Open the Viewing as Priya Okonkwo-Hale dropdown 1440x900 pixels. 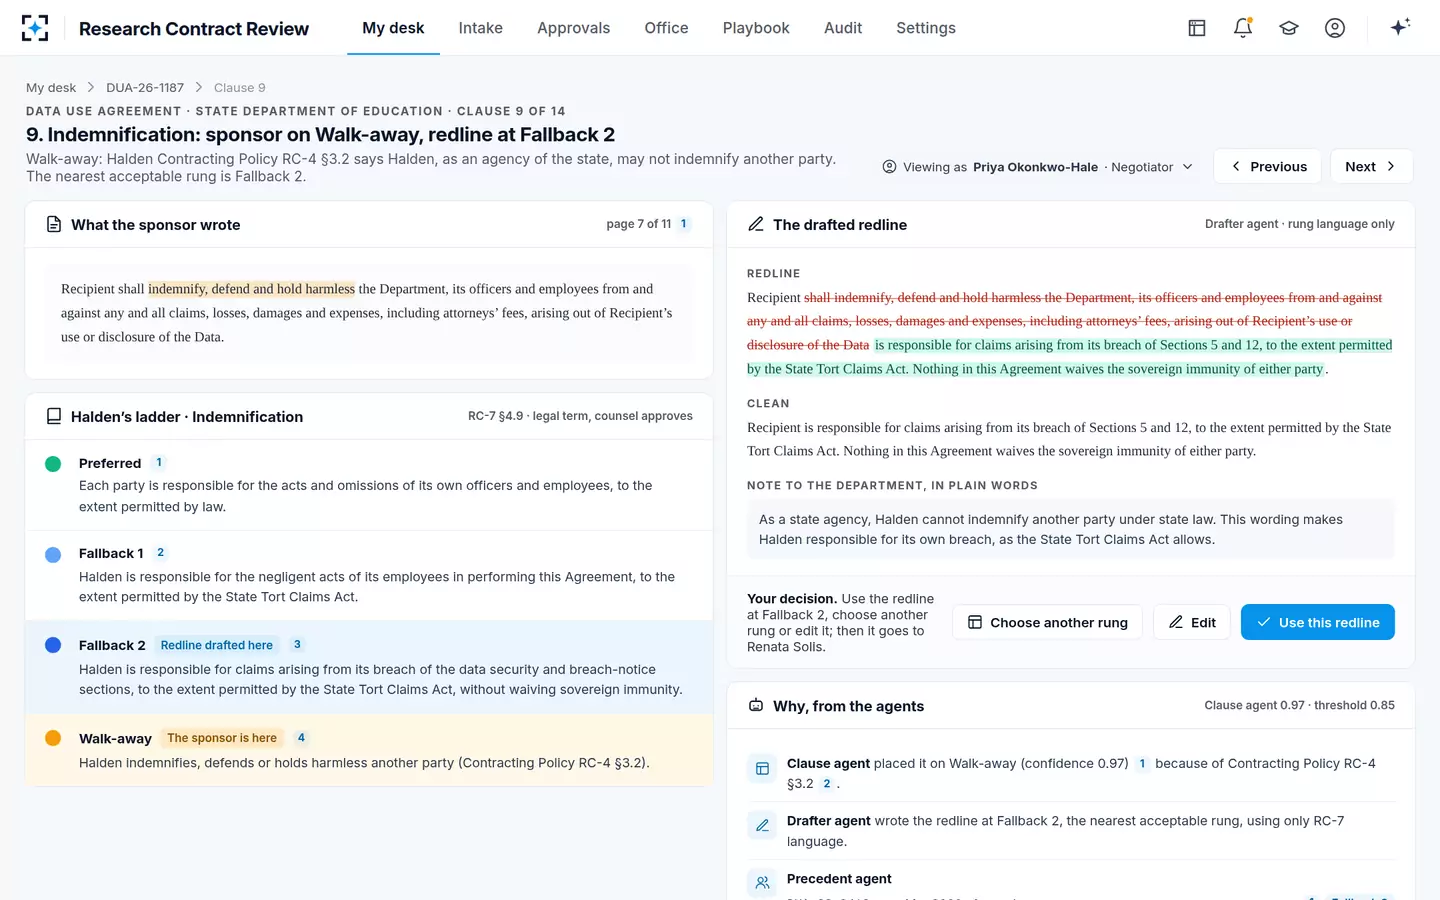(1038, 167)
